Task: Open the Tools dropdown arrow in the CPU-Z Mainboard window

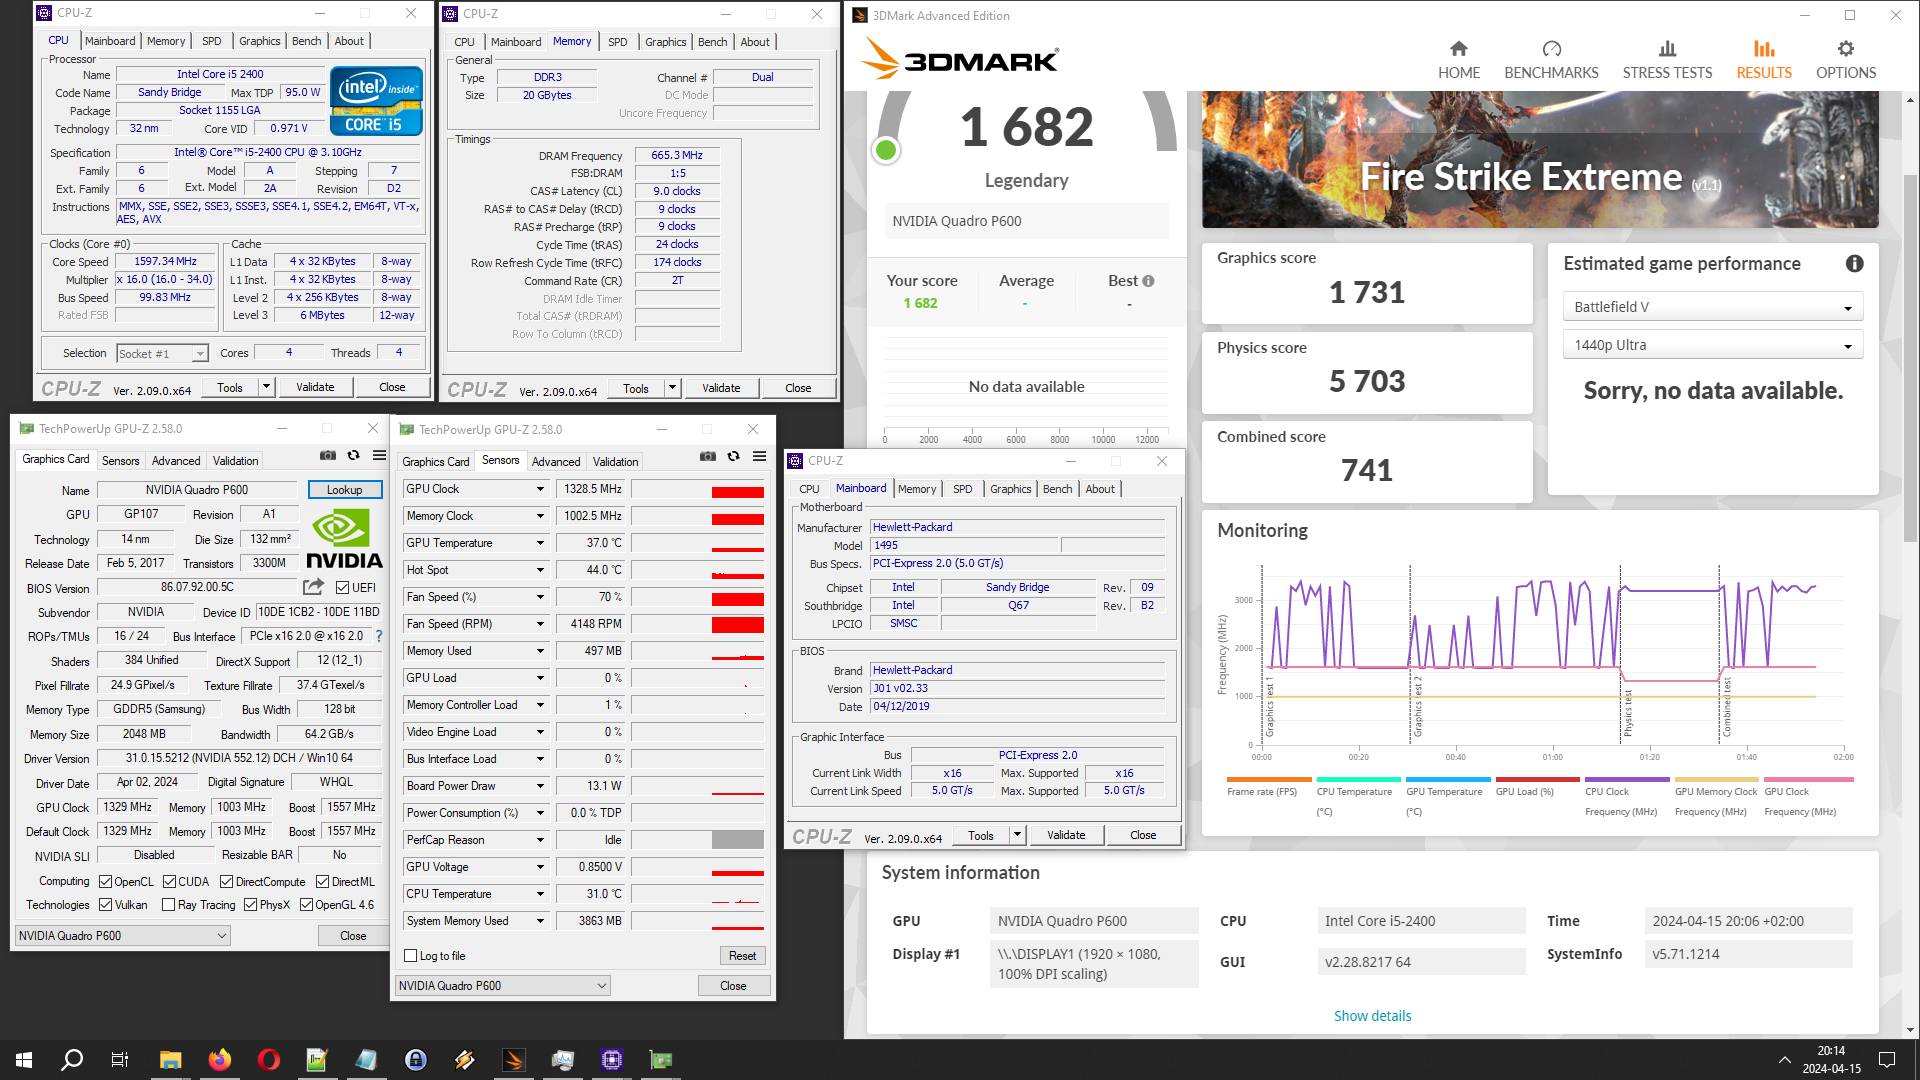Action: coord(1018,835)
